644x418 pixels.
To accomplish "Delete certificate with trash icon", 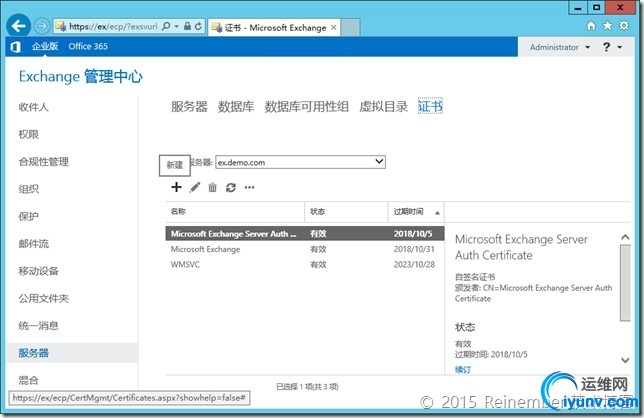I will tap(212, 188).
